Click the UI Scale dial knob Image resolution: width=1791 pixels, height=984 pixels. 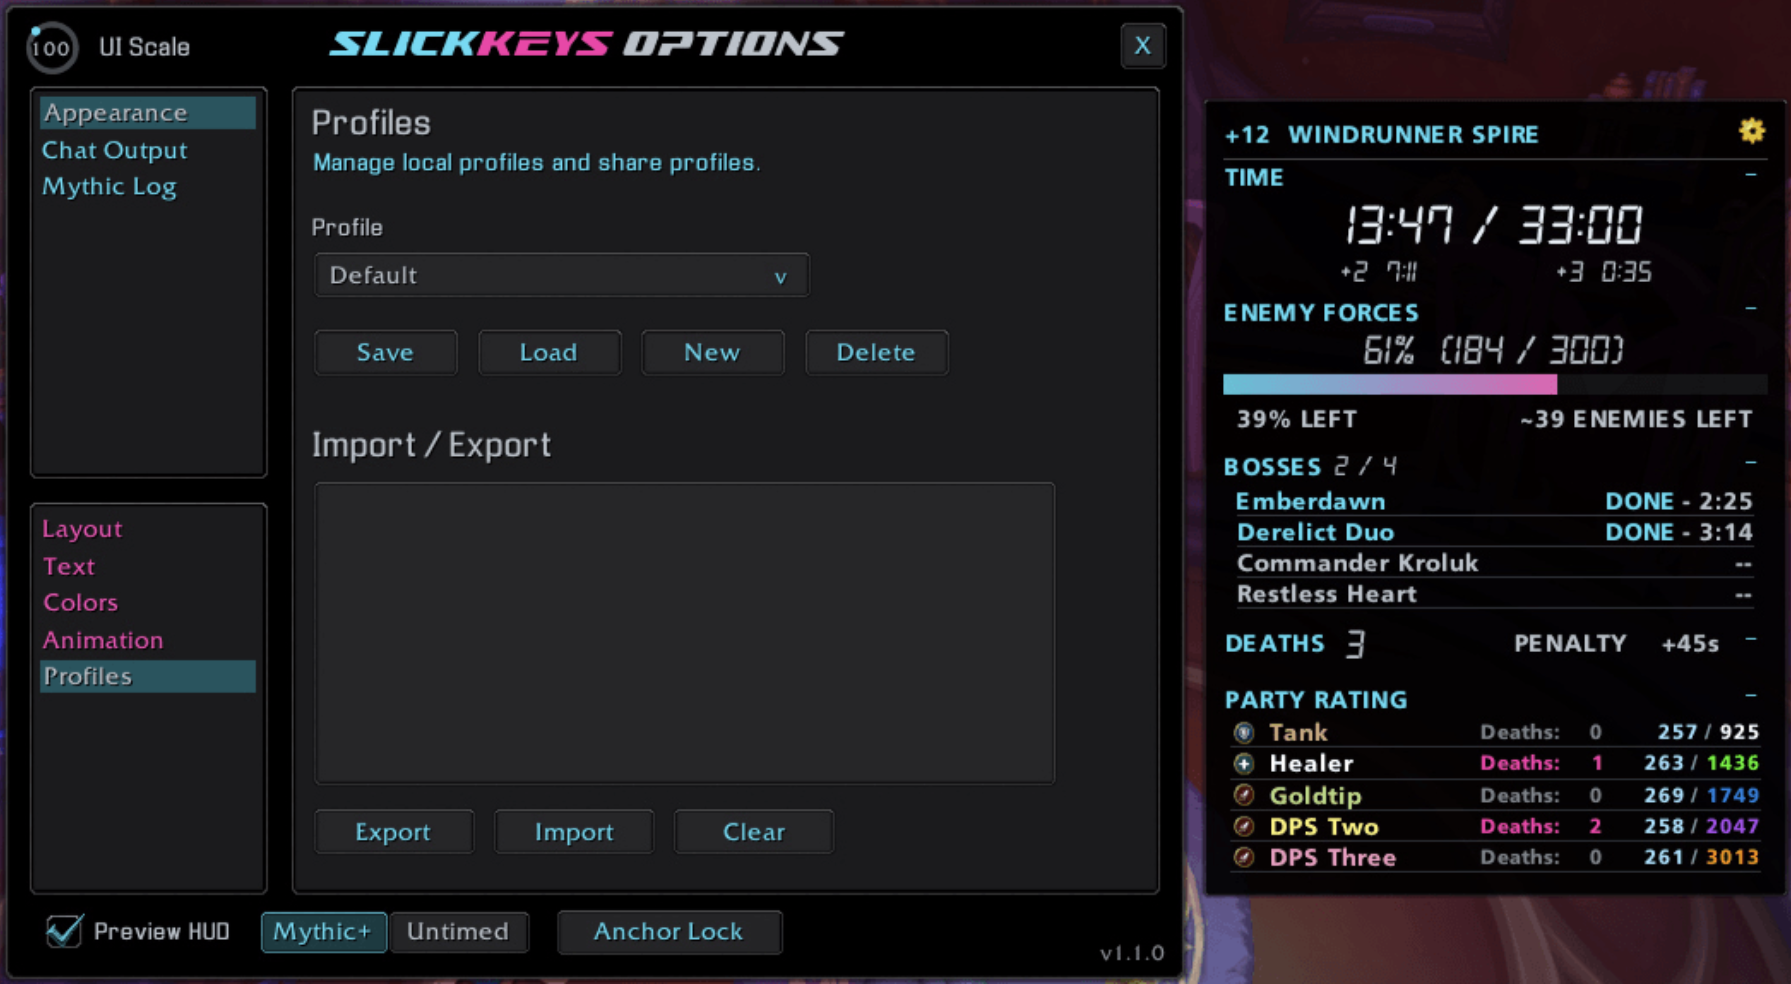(x=51, y=47)
